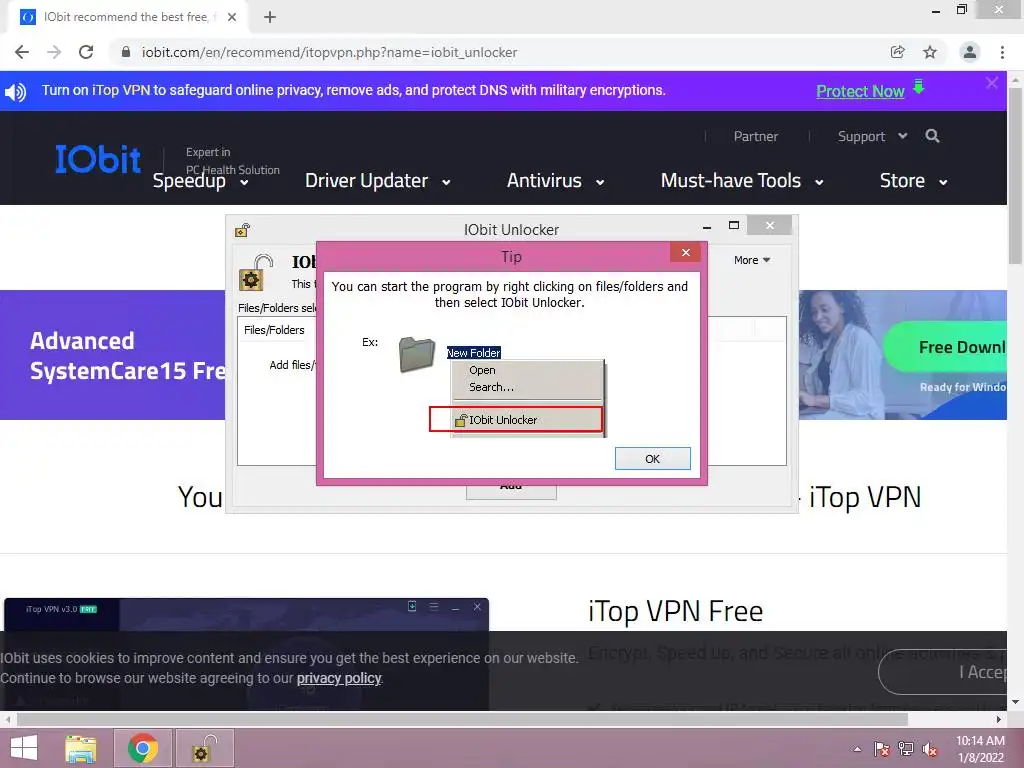Click the site padlock icon in address bar
Screen dimensions: 1024x768
[x=126, y=52]
